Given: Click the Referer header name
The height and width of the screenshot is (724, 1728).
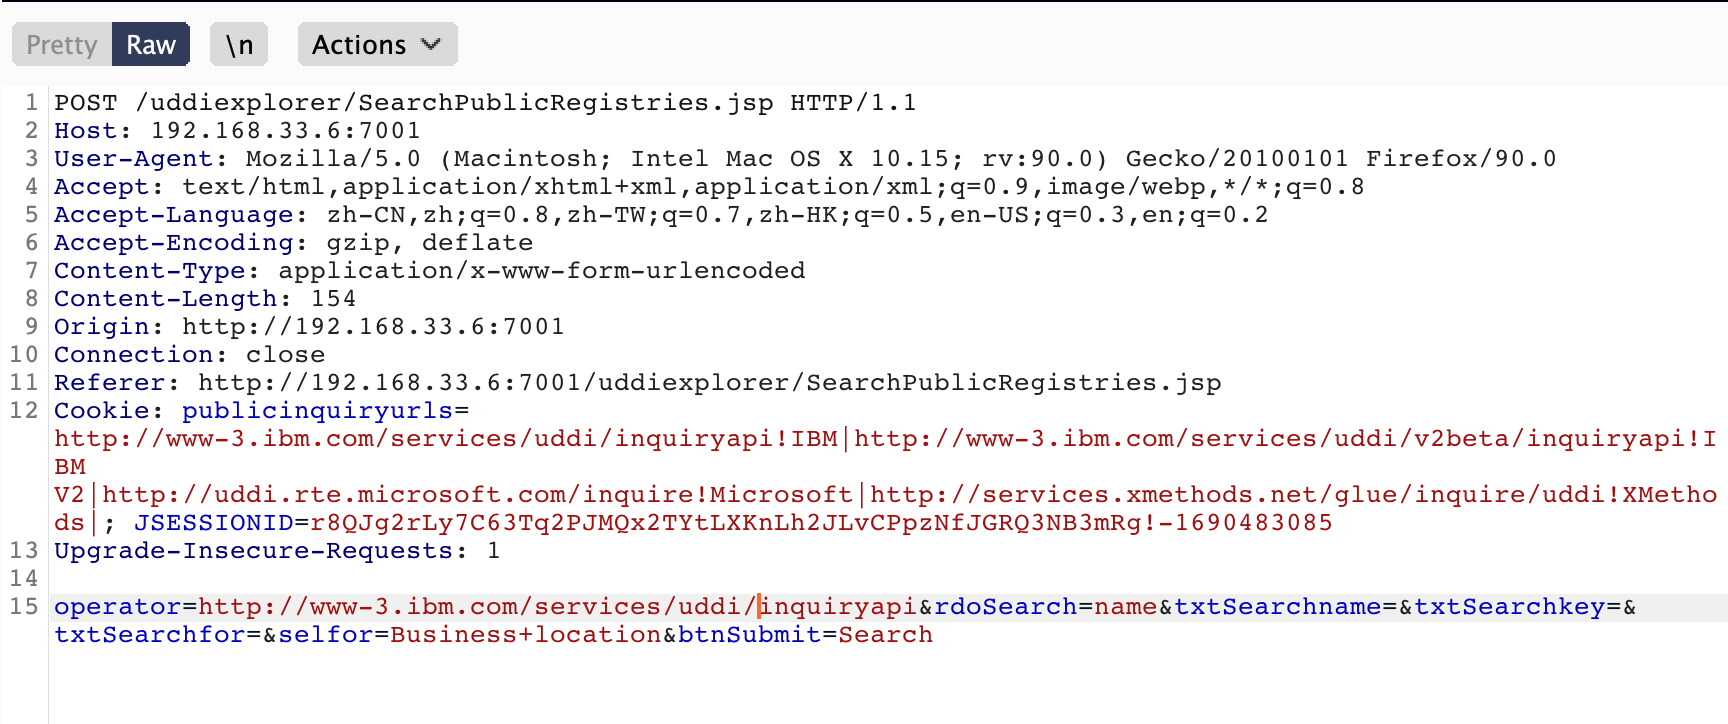Looking at the screenshot, I should [109, 383].
